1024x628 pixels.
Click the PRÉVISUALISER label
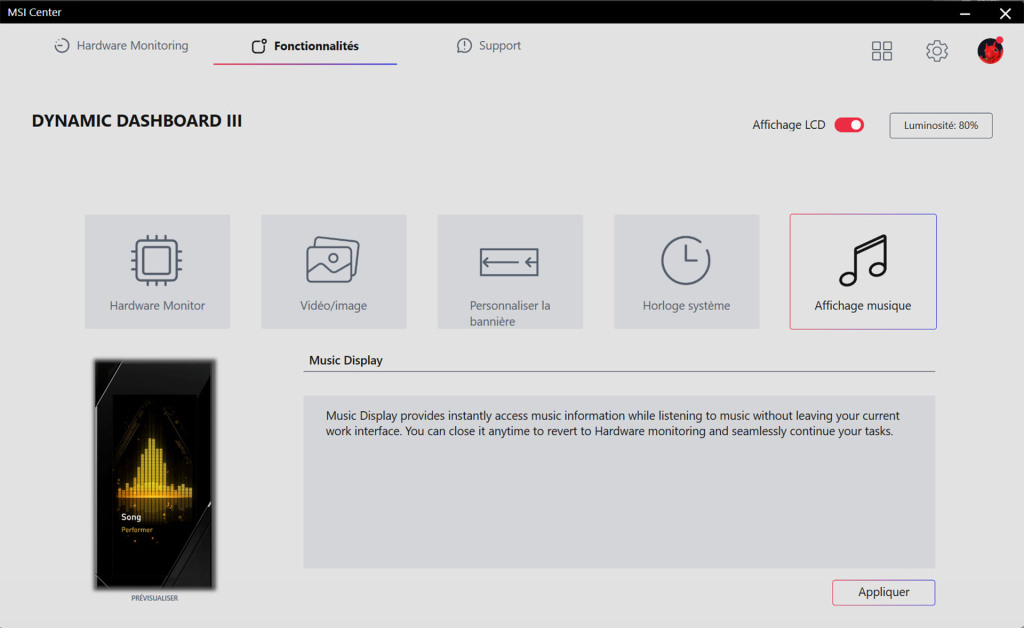(154, 598)
